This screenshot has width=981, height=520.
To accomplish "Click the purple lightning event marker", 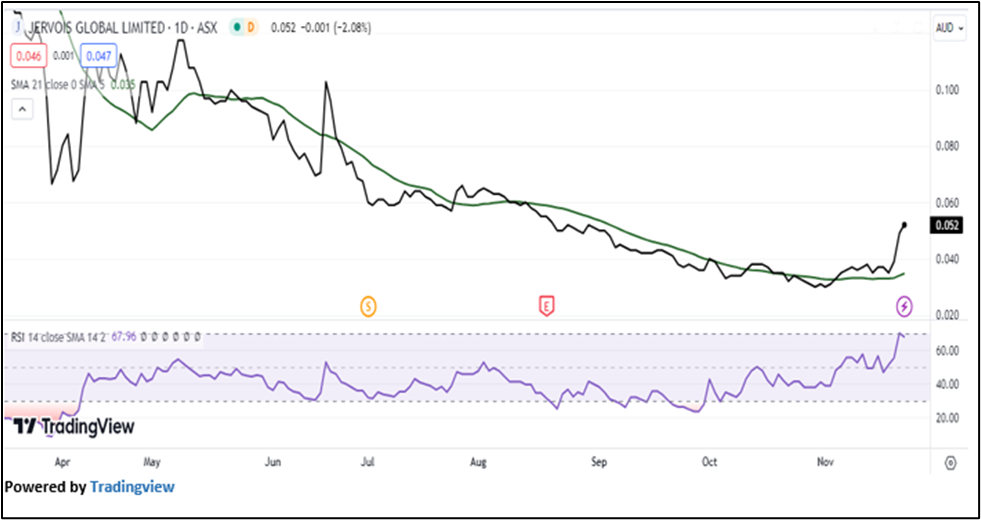I will tap(905, 306).
